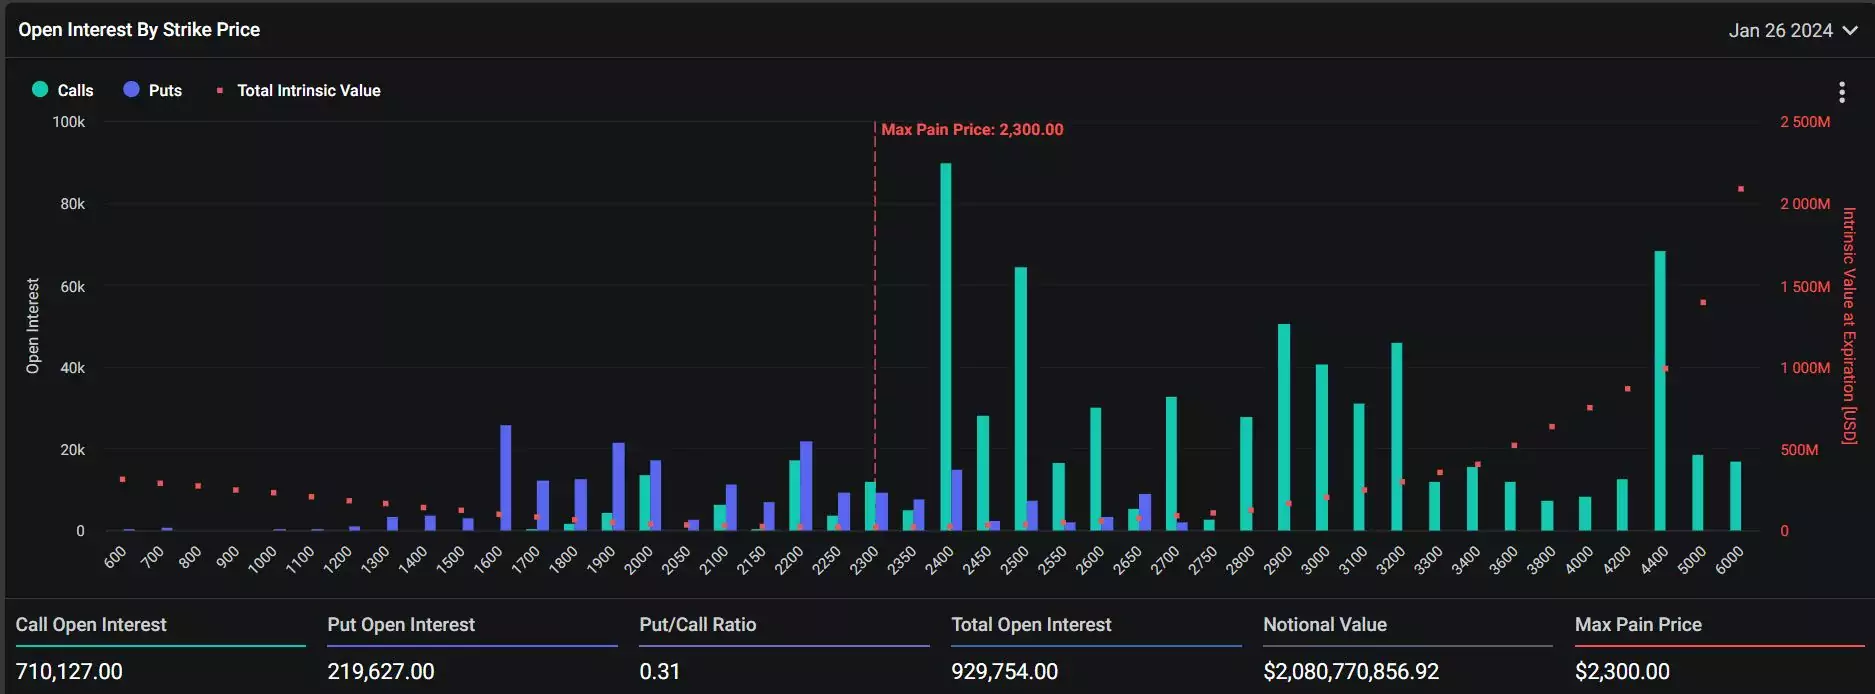The width and height of the screenshot is (1875, 694).
Task: Toggle Total Intrinsic Value legend series
Action: click(299, 90)
